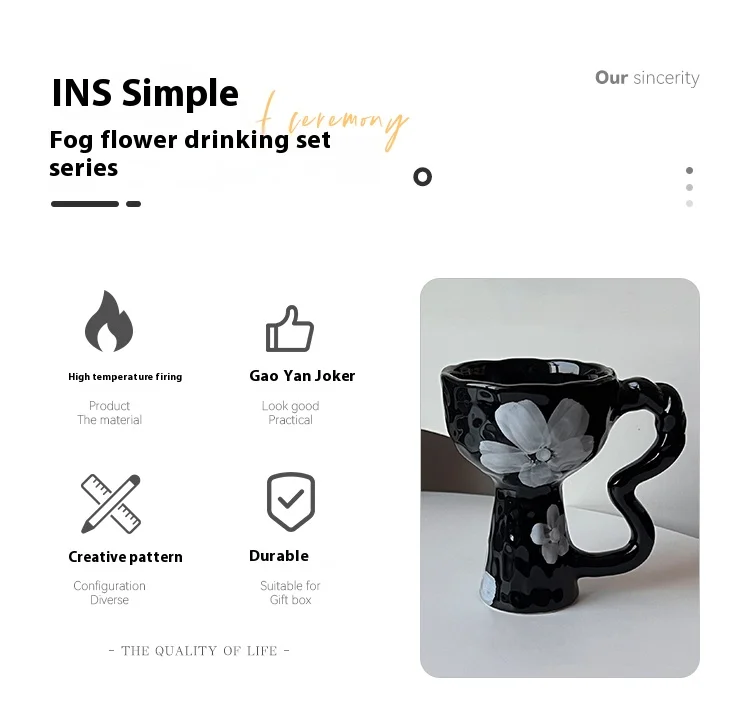
Task: Open the black flower mug product photo
Action: pyautogui.click(x=560, y=478)
